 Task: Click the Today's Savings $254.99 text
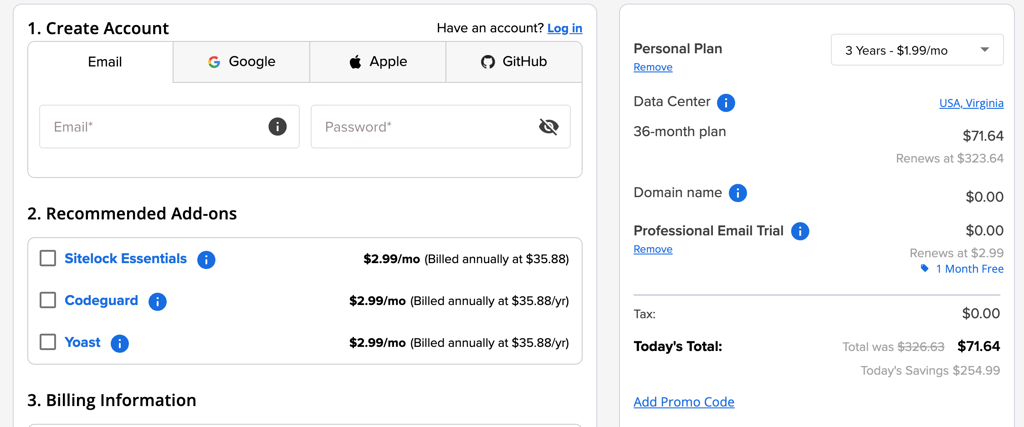(930, 371)
